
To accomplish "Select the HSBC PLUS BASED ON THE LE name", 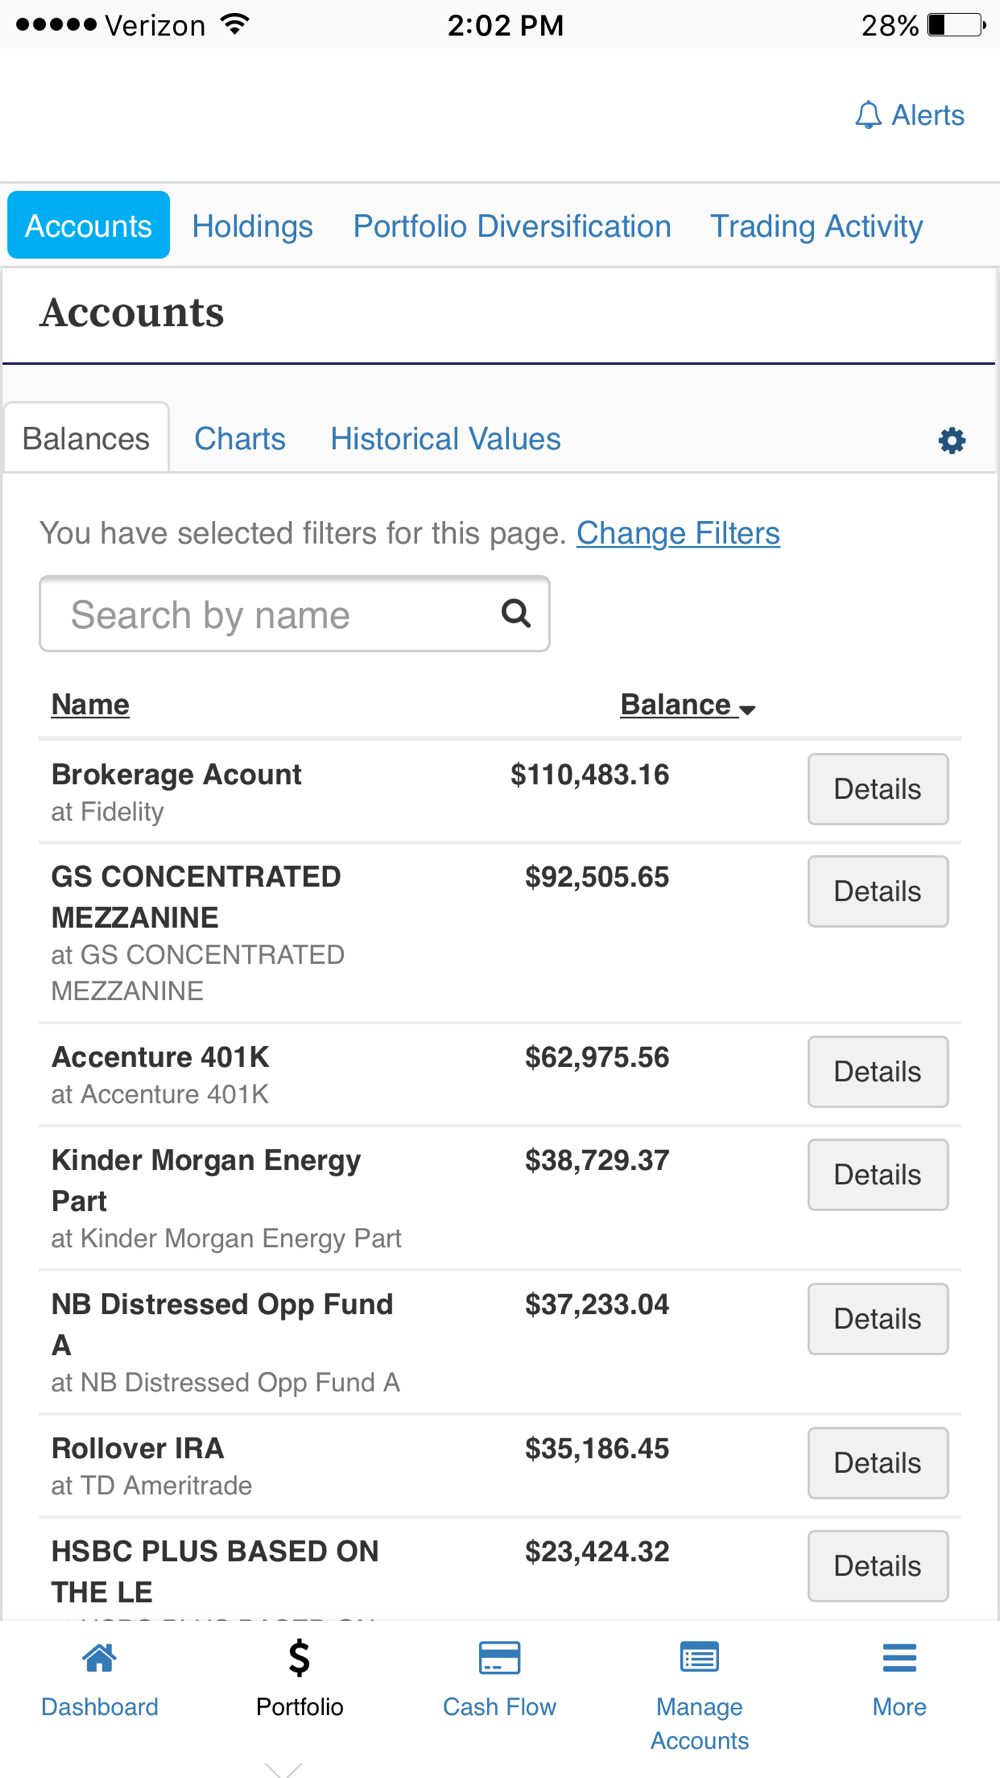I will click(x=215, y=1571).
